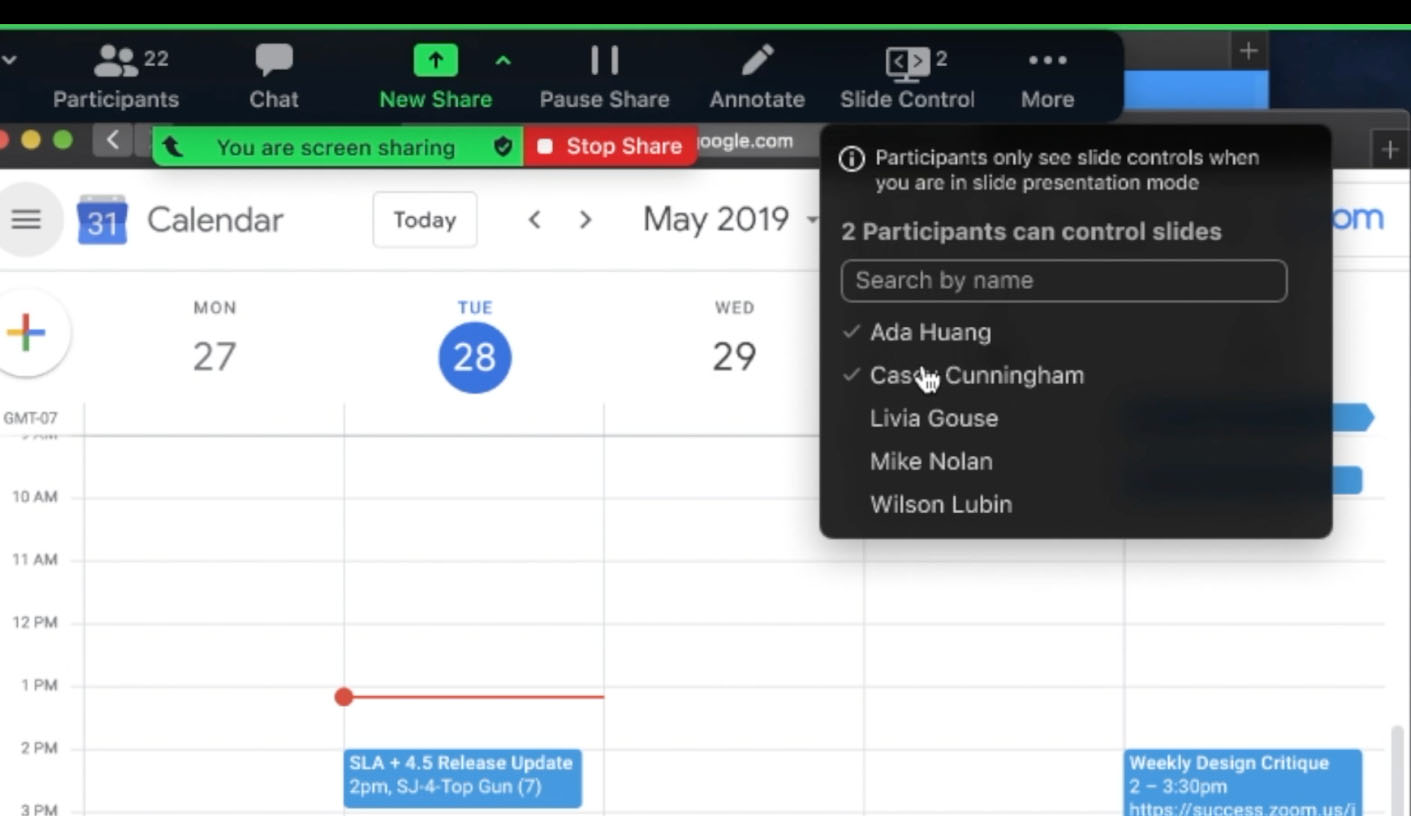Expand New Share options caret

pos(503,61)
